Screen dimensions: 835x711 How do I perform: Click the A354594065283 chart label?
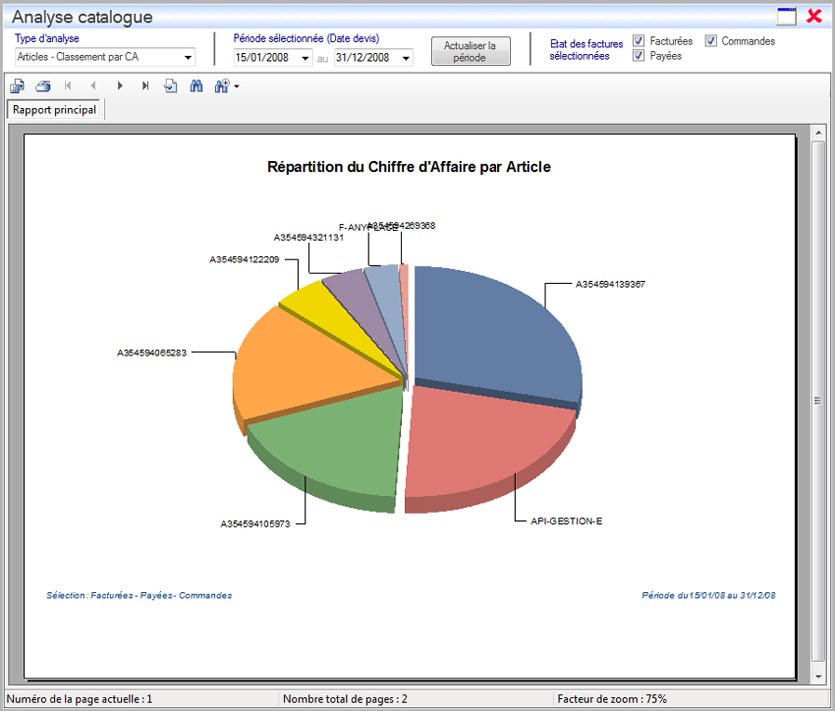152,353
